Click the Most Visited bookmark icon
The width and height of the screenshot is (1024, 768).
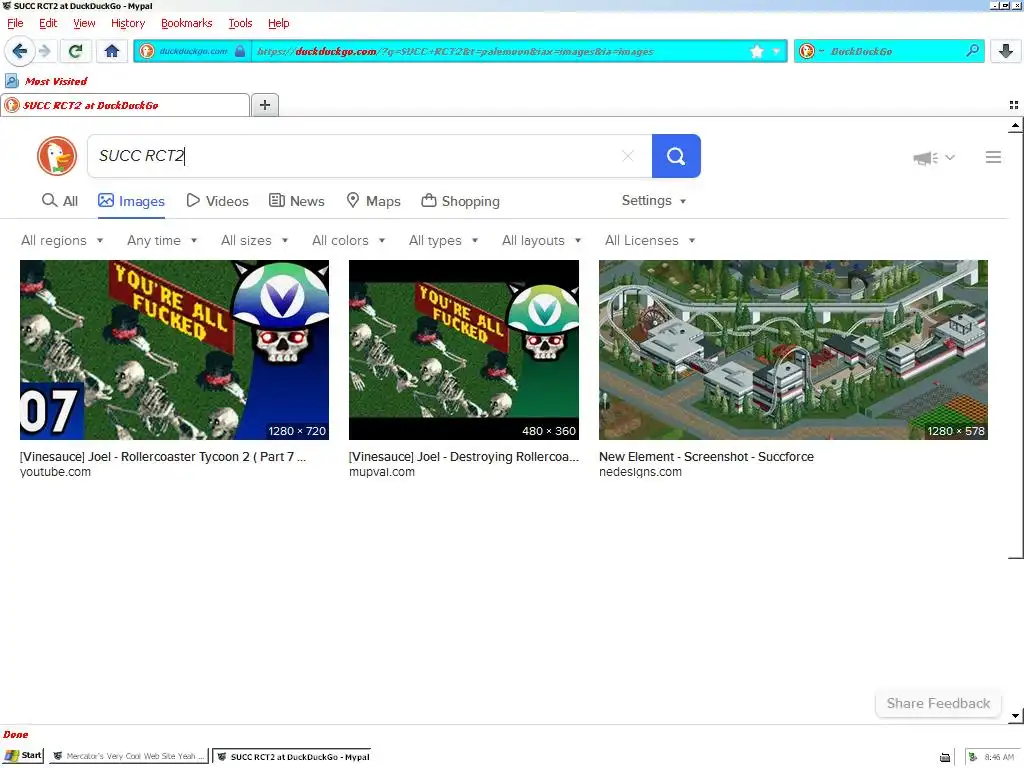point(12,81)
